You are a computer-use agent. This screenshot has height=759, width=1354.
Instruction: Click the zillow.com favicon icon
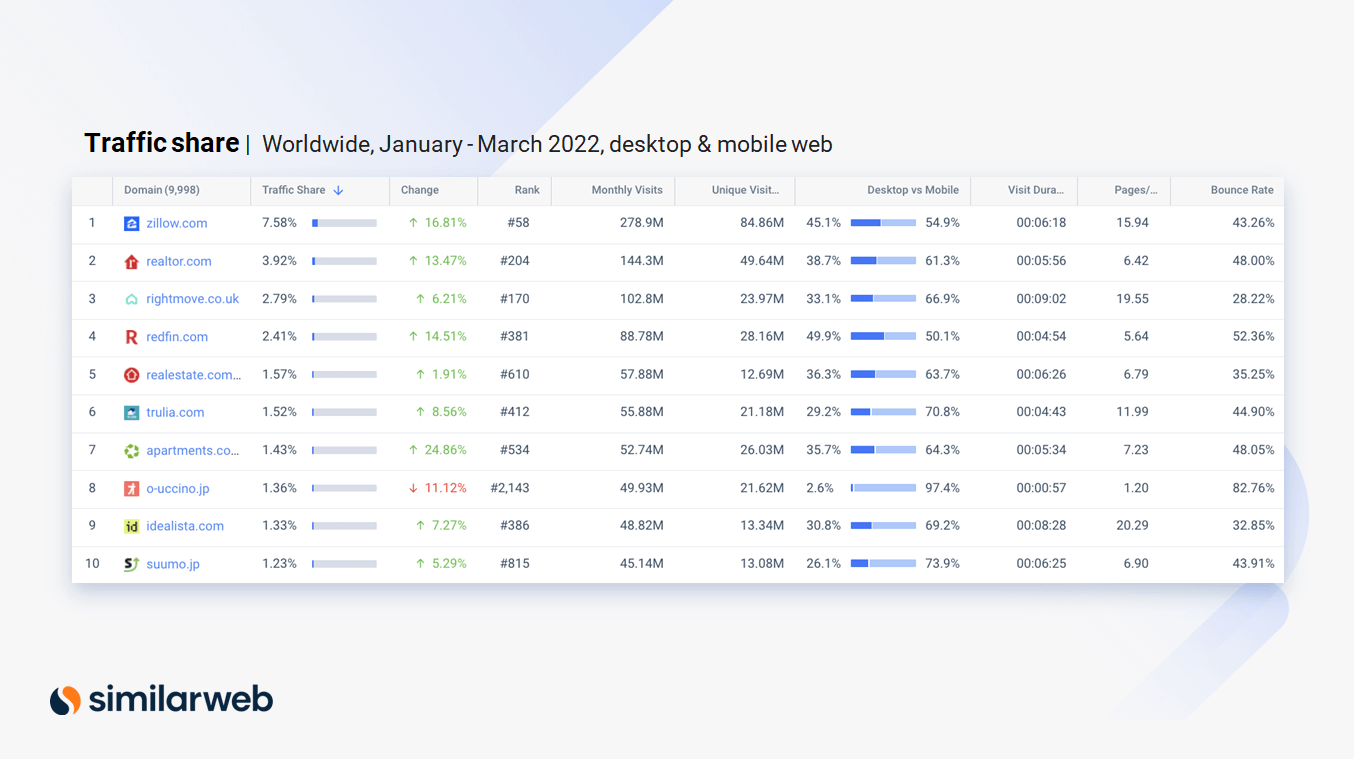coord(131,224)
